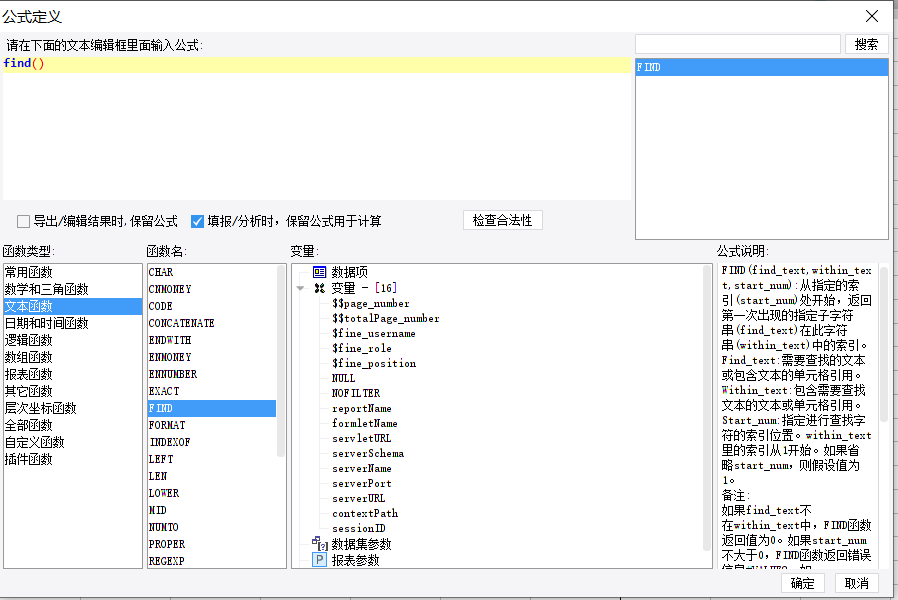This screenshot has width=898, height=600.
Task: Click the 数据集参数 dataset parameter icon
Action: (x=320, y=543)
